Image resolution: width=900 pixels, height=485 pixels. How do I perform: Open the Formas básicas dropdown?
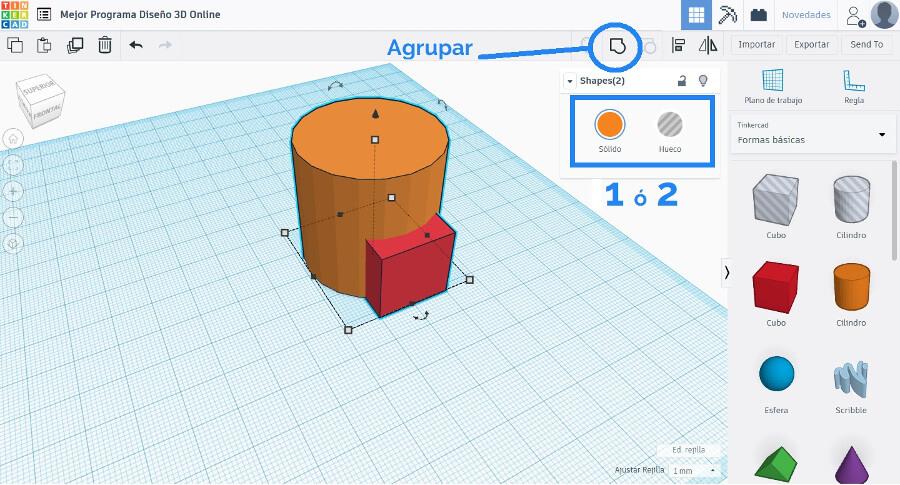pos(812,134)
